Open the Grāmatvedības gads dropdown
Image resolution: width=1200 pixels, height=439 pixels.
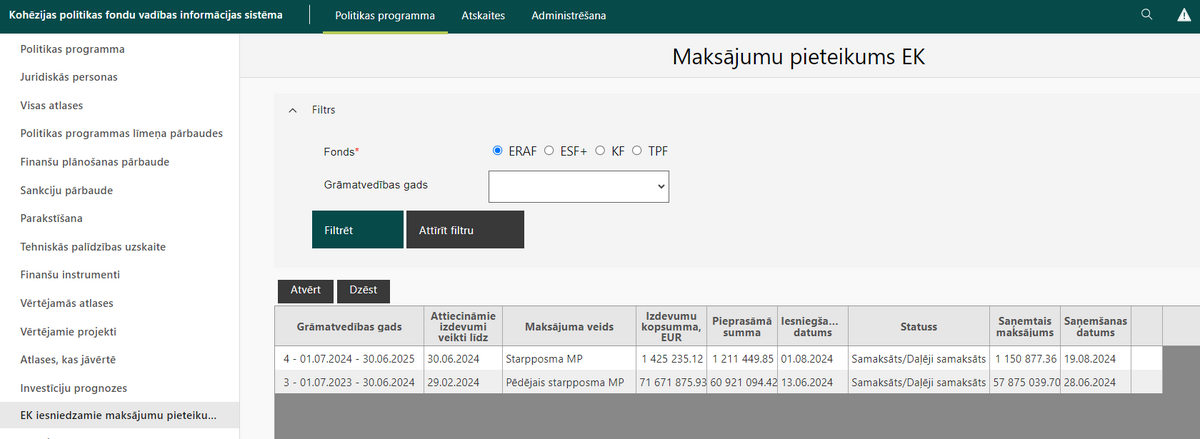click(578, 186)
